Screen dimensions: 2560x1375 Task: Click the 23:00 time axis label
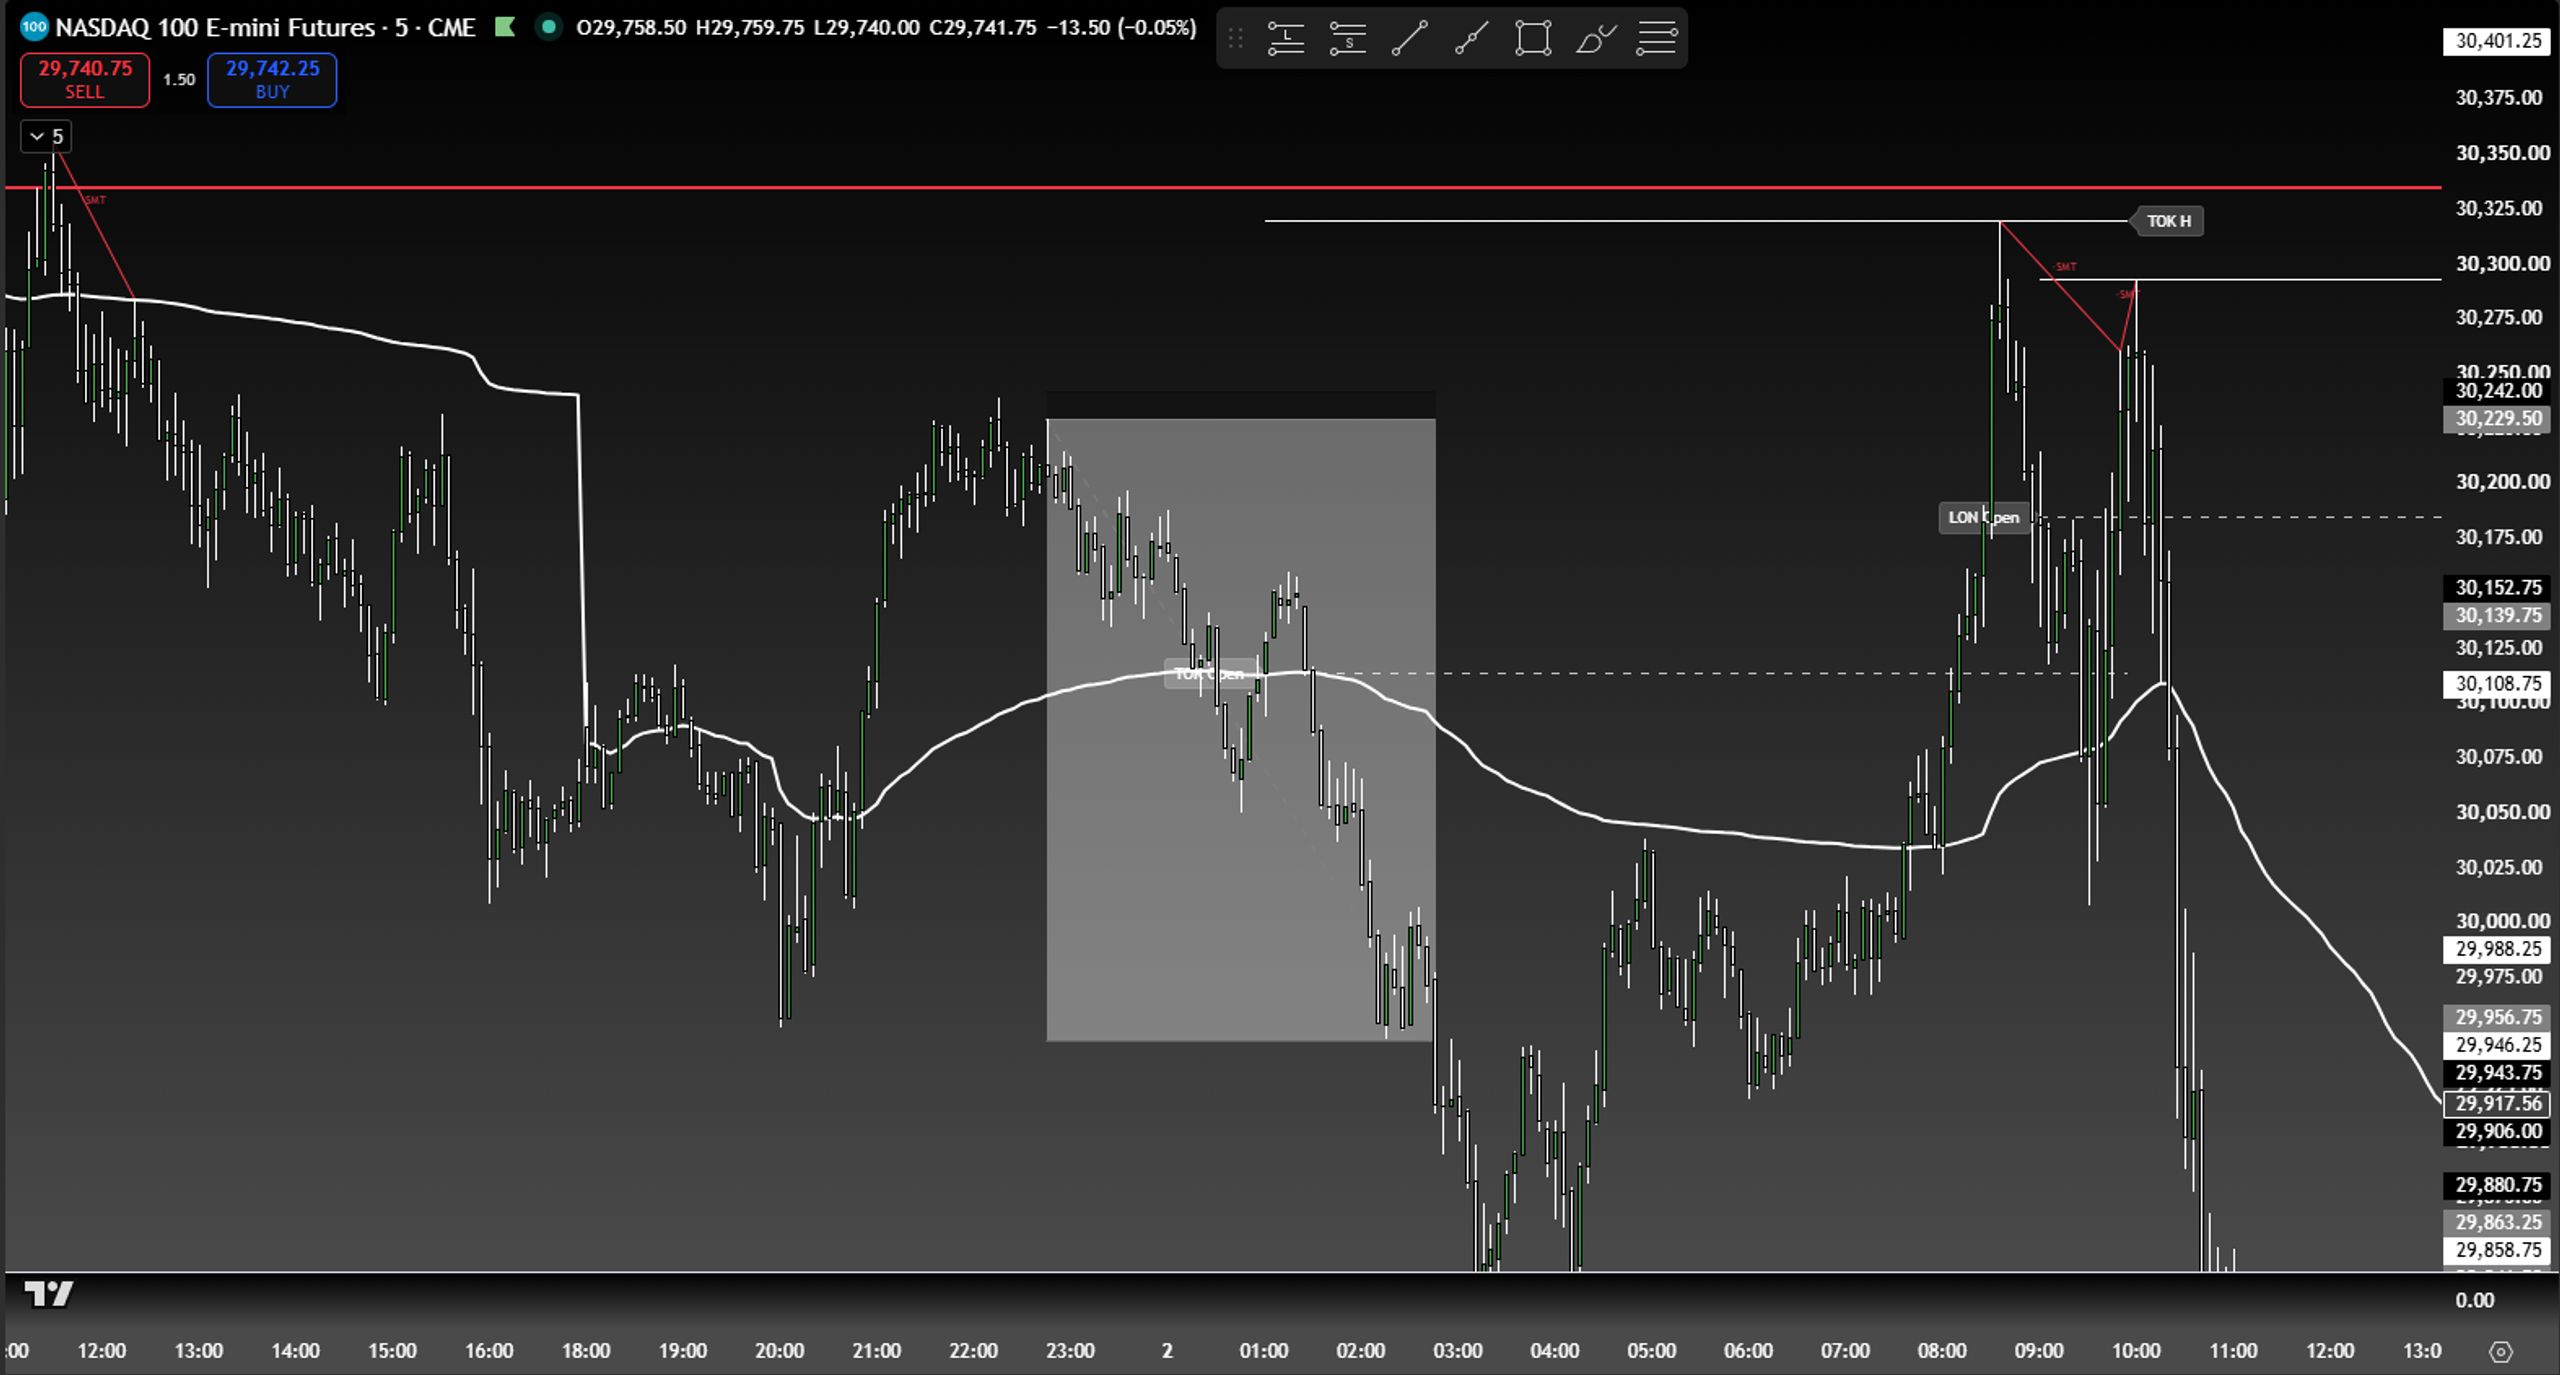(1070, 1351)
